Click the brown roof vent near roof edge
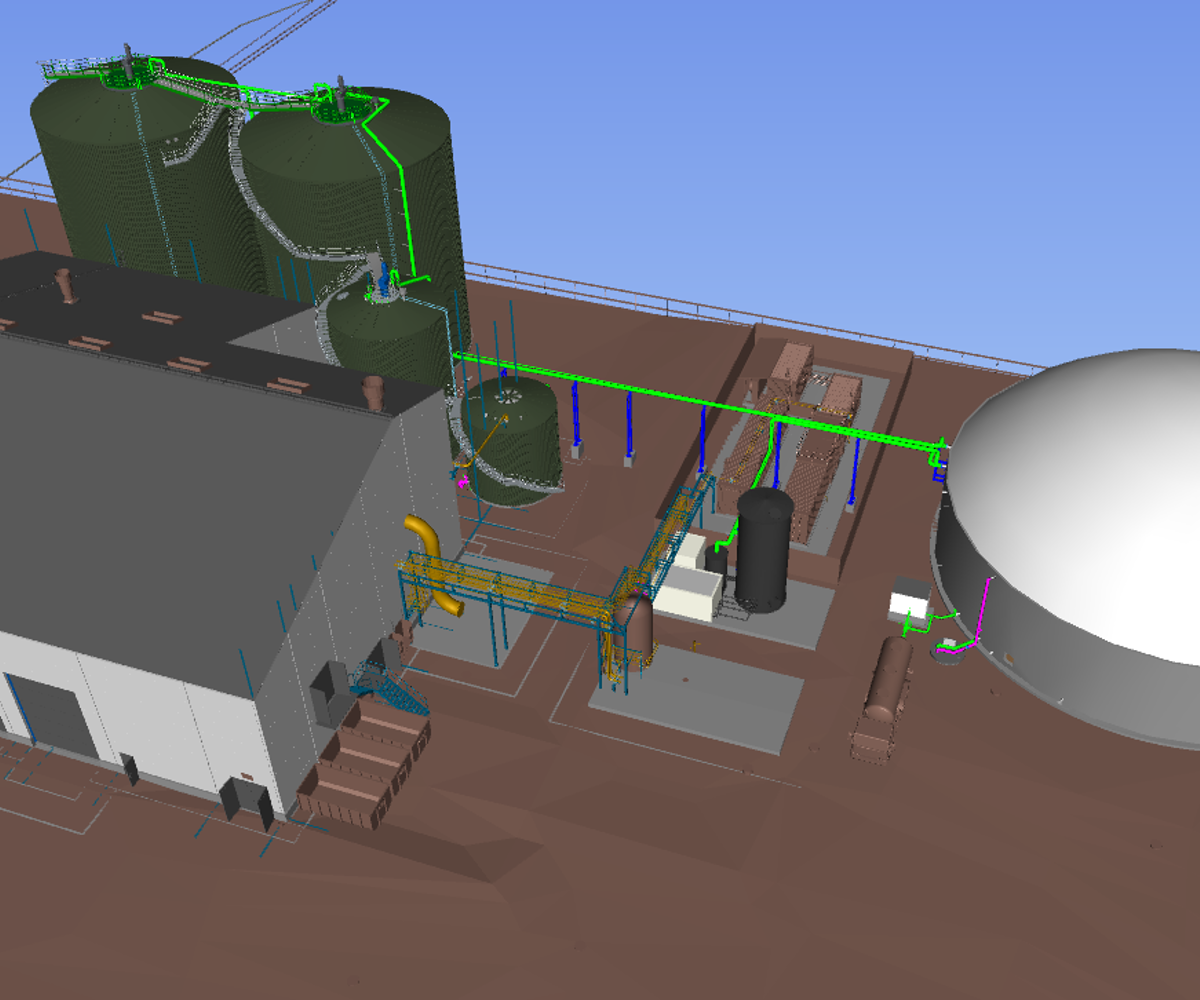1200x1000 pixels. click(x=374, y=392)
